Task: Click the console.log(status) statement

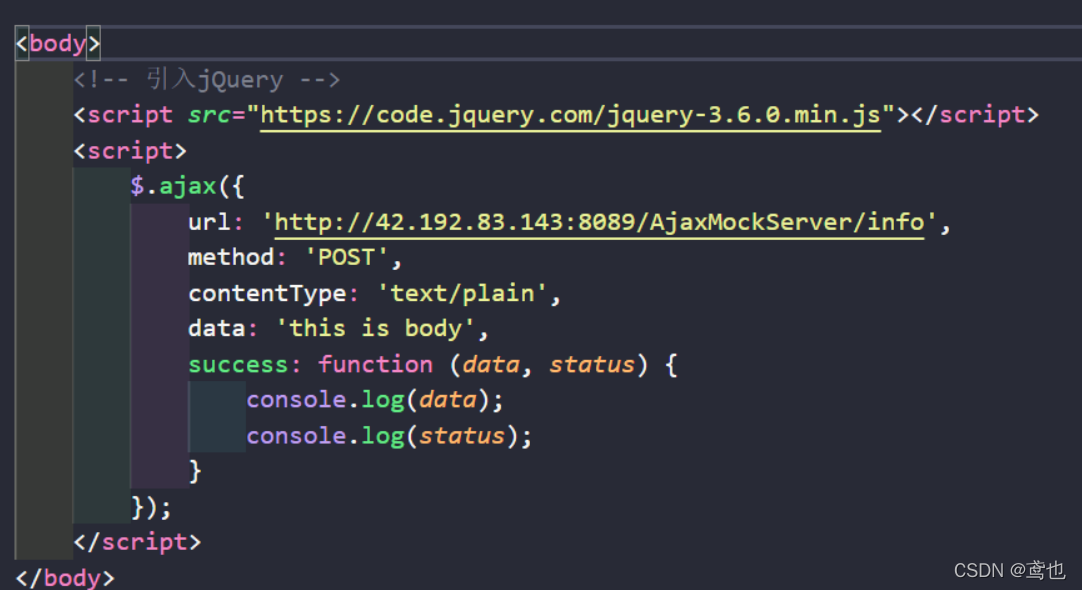Action: (389, 436)
